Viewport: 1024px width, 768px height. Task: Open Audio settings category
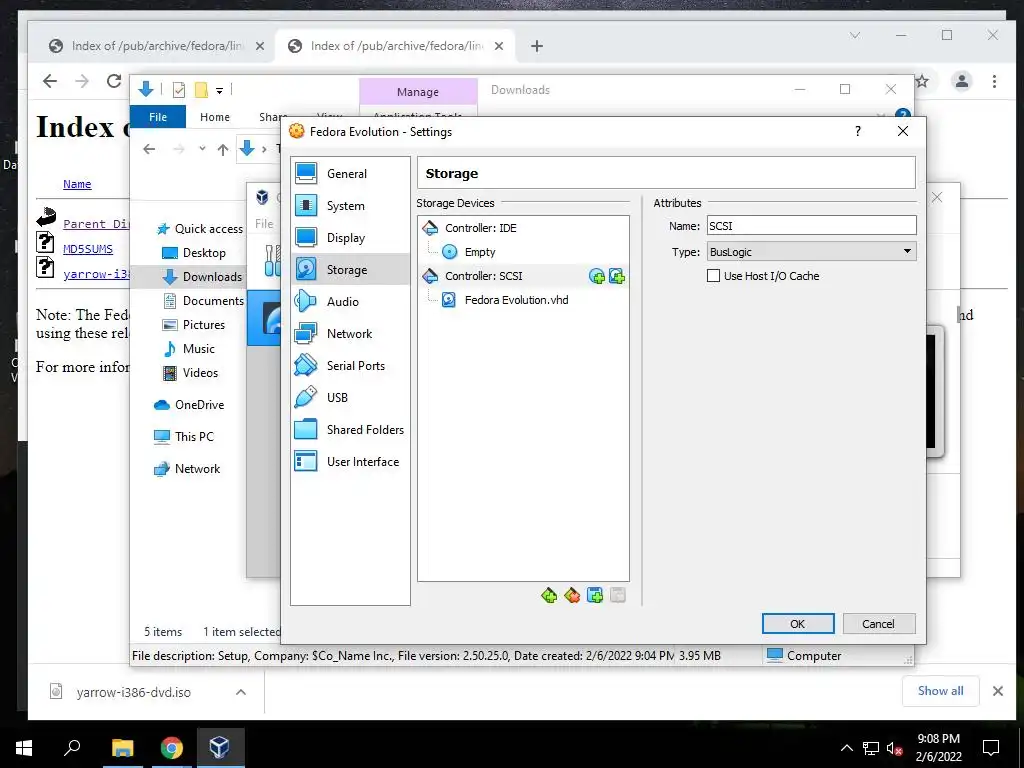pos(350,301)
